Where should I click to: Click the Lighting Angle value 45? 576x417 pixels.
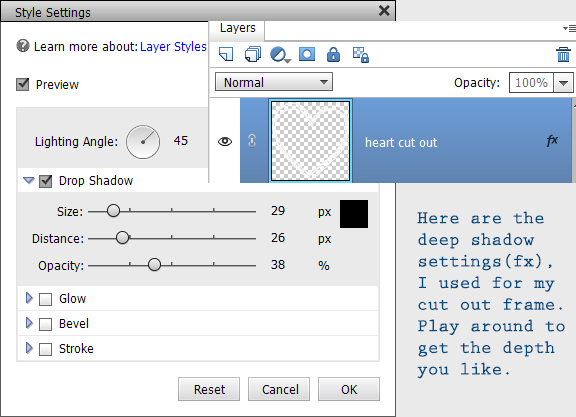[x=180, y=141]
